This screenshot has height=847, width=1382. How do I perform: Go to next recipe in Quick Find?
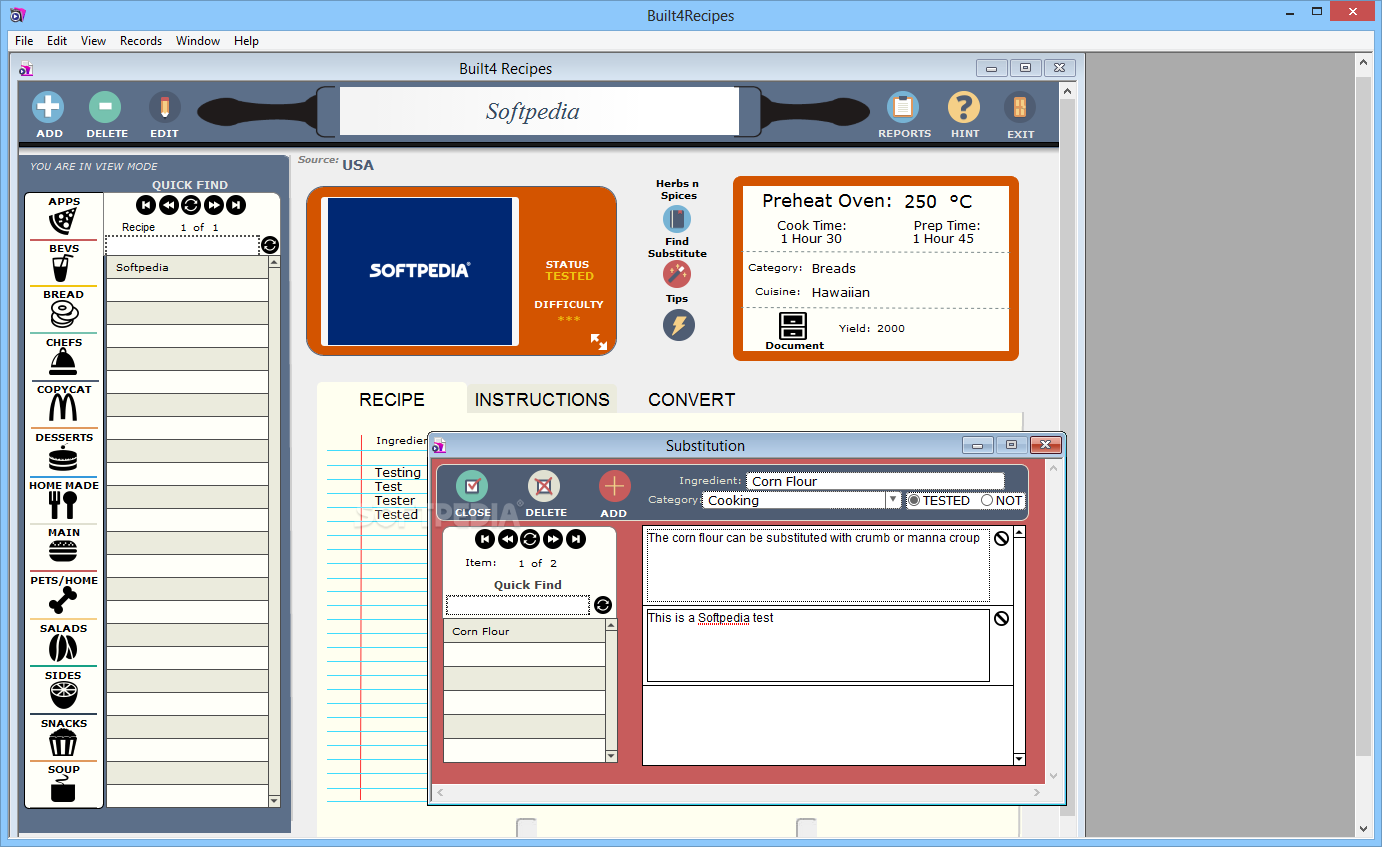[213, 205]
